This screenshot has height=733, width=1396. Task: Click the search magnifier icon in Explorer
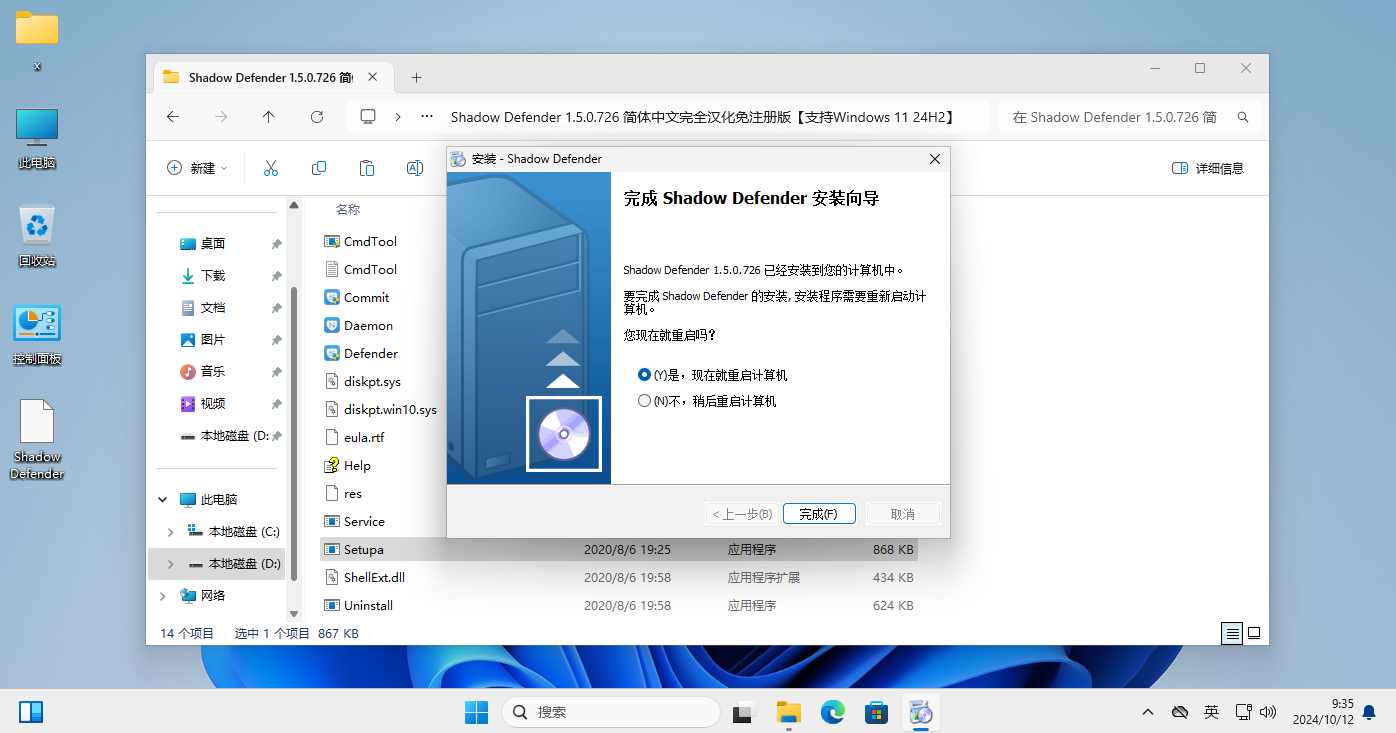point(1243,117)
